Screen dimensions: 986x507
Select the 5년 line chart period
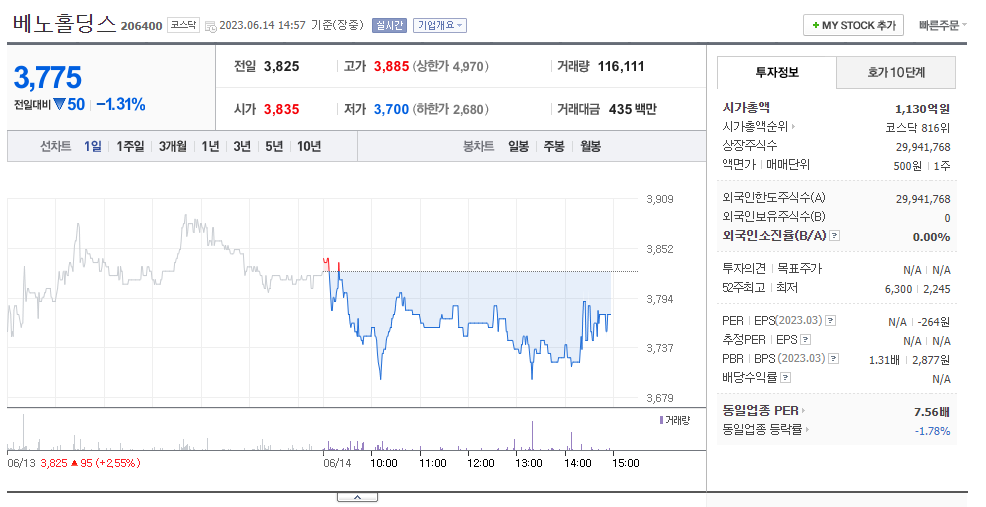[274, 147]
